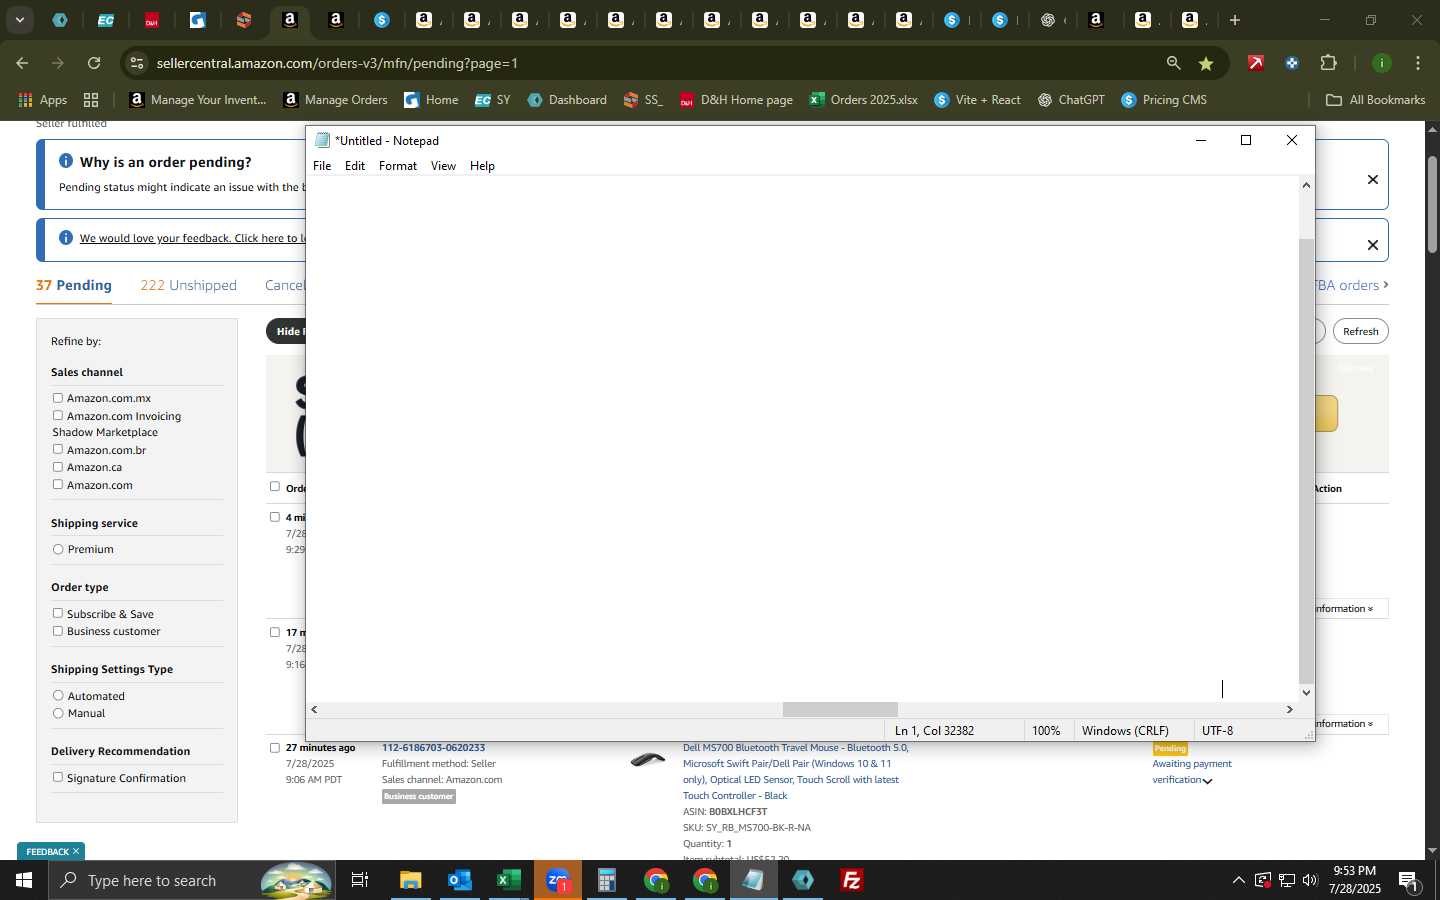1440x900 pixels.
Task: Click Dell mouse product thumbnail
Action: (648, 760)
